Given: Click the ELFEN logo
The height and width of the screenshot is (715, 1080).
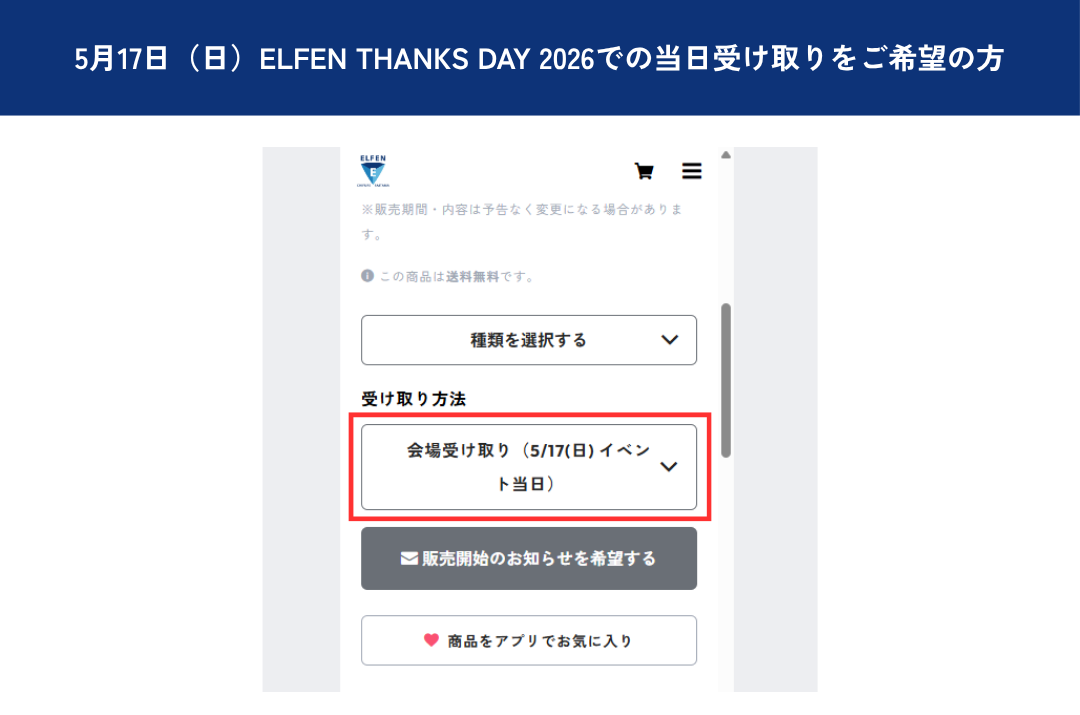Looking at the screenshot, I should (x=373, y=171).
